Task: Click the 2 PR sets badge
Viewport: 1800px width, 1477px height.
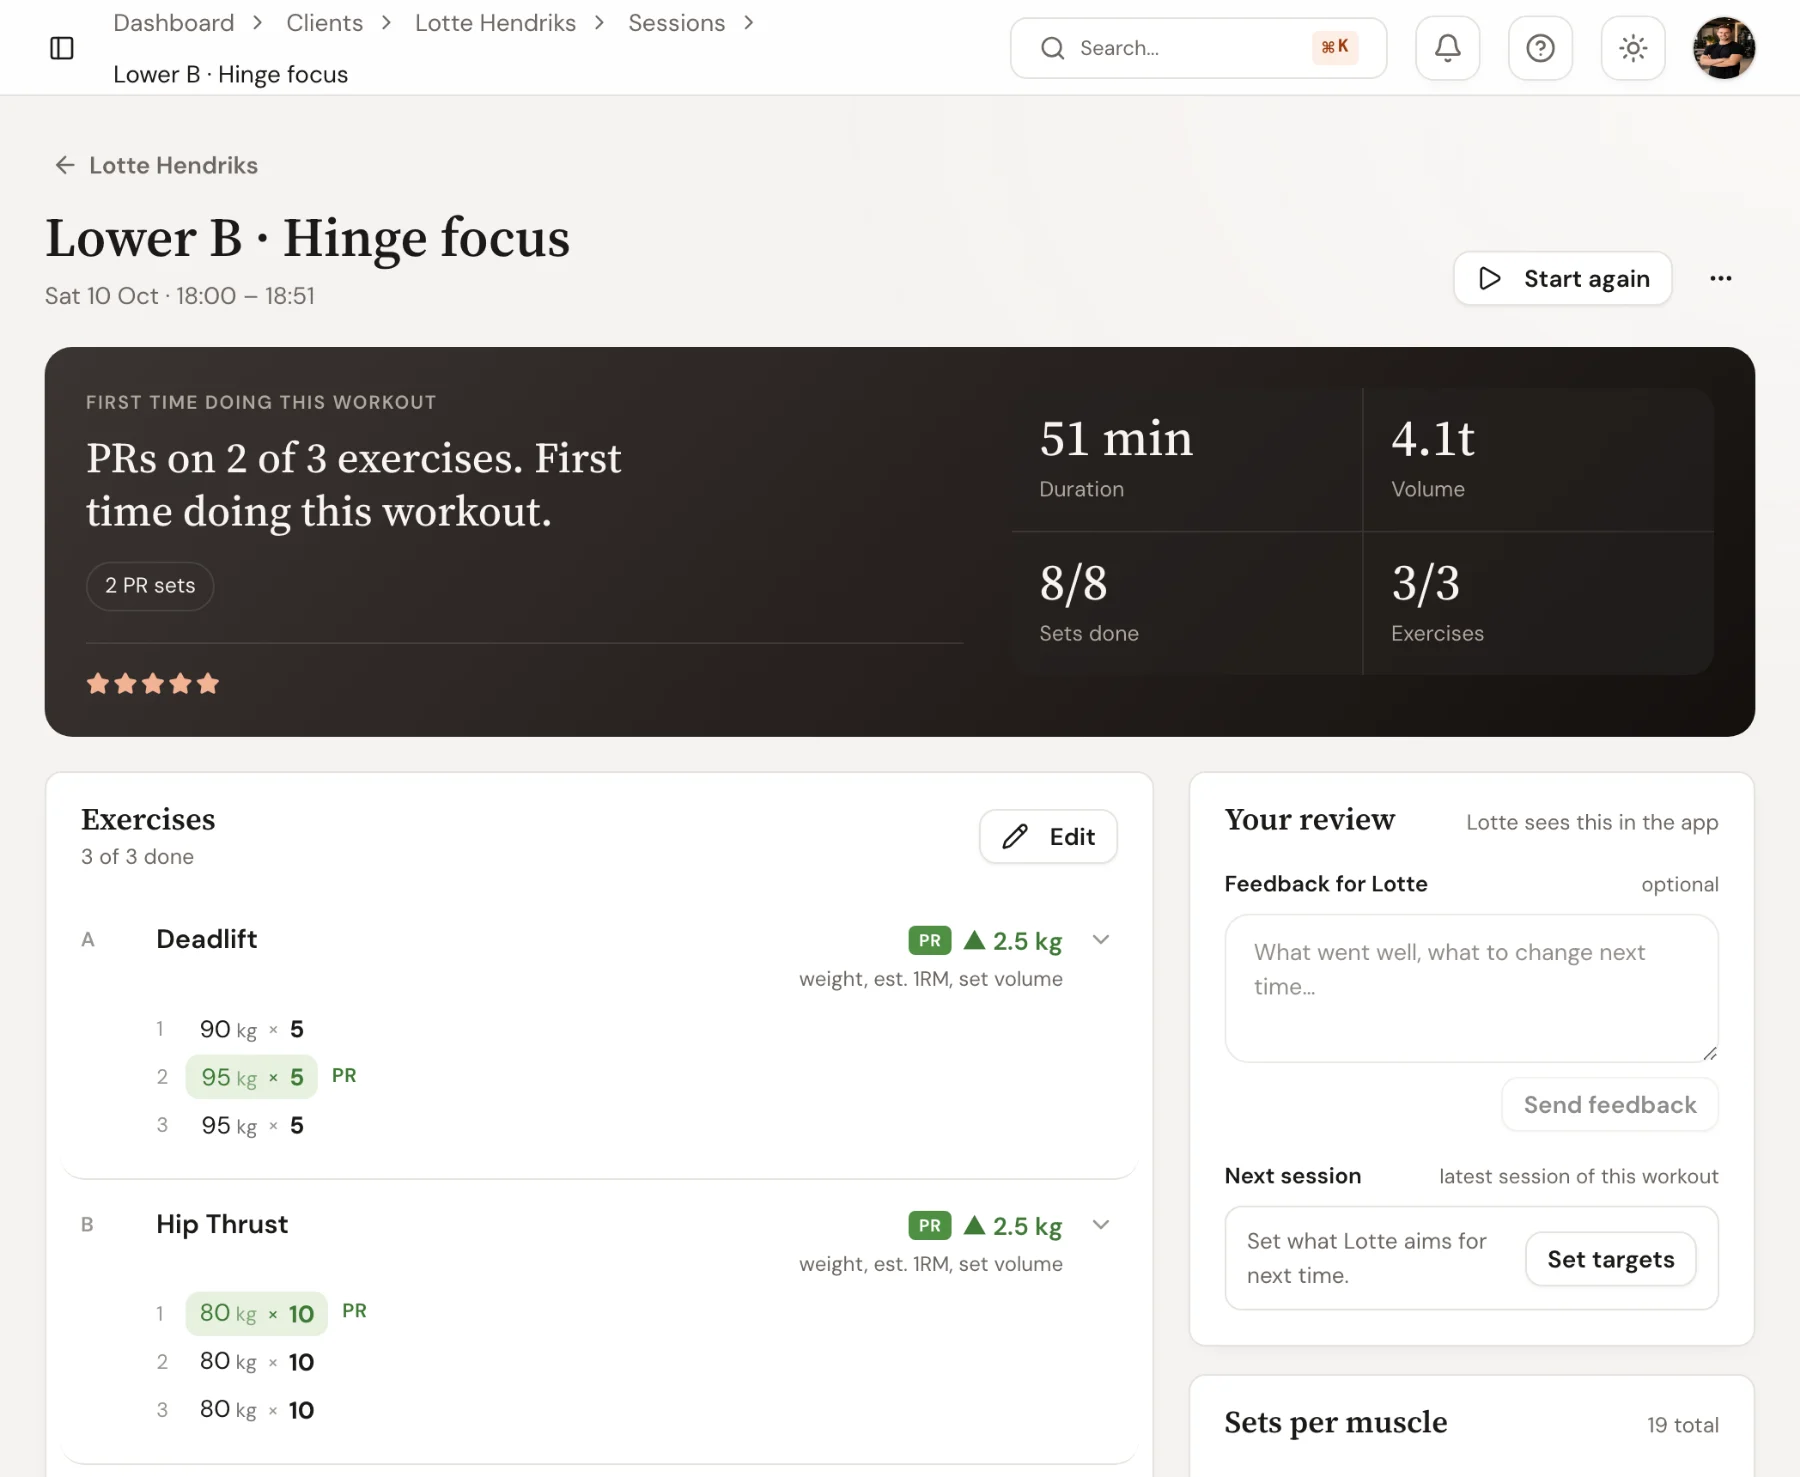Action: (x=150, y=586)
